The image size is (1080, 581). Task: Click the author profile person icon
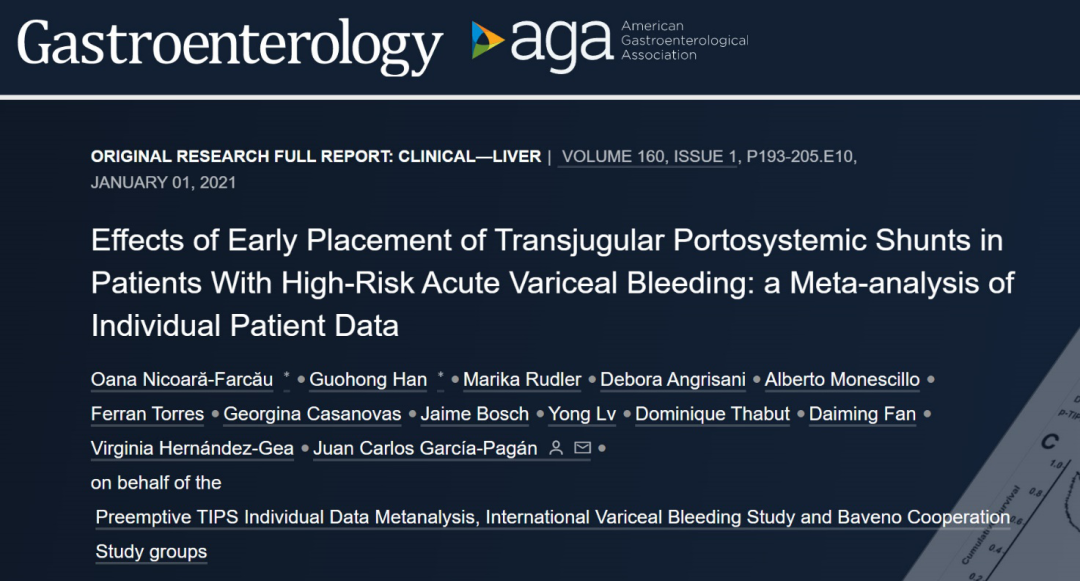coord(556,448)
